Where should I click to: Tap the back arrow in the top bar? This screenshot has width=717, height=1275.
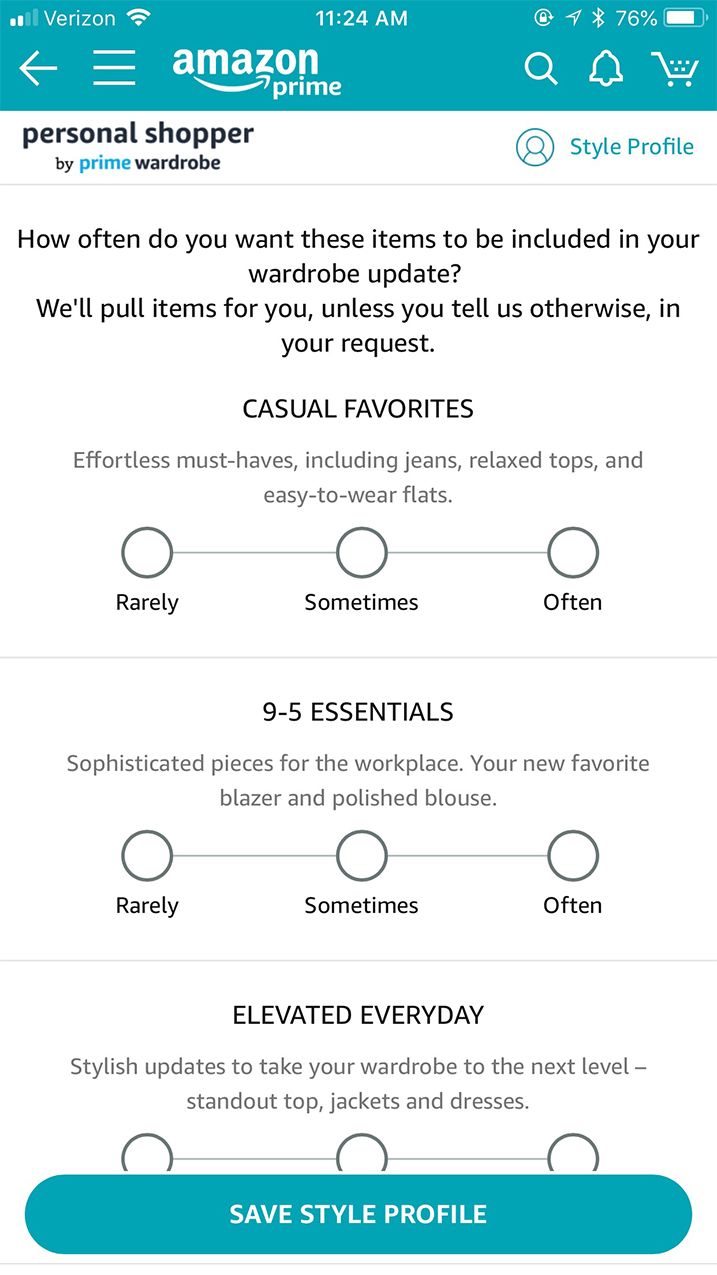tap(36, 68)
